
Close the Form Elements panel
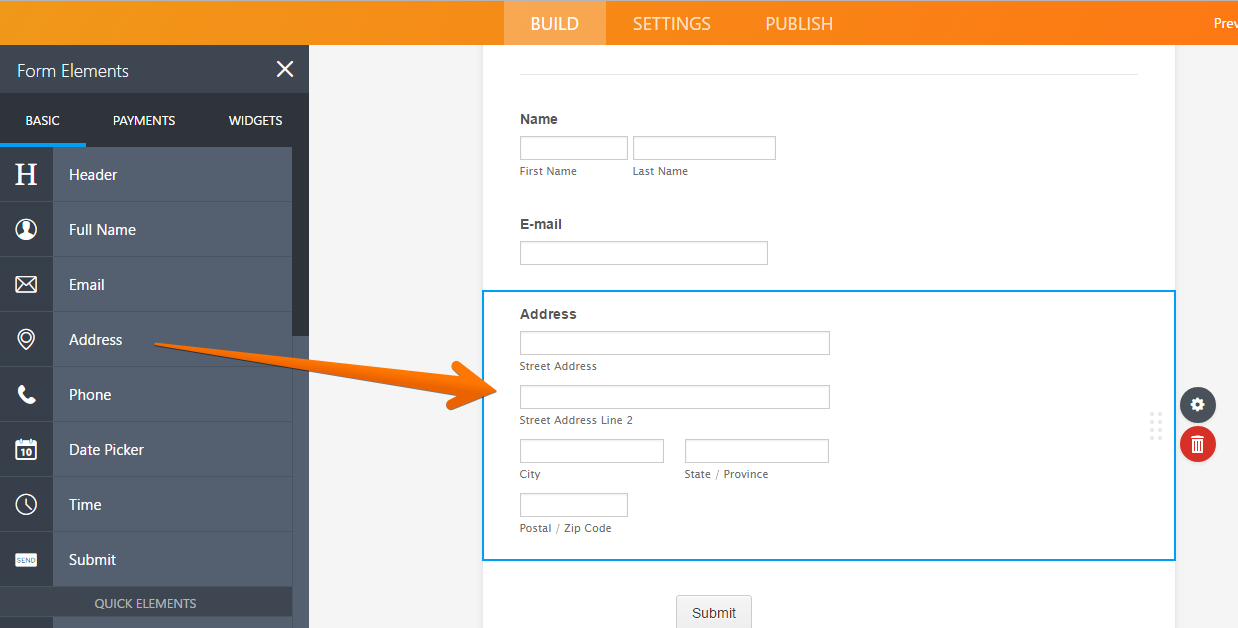[285, 69]
